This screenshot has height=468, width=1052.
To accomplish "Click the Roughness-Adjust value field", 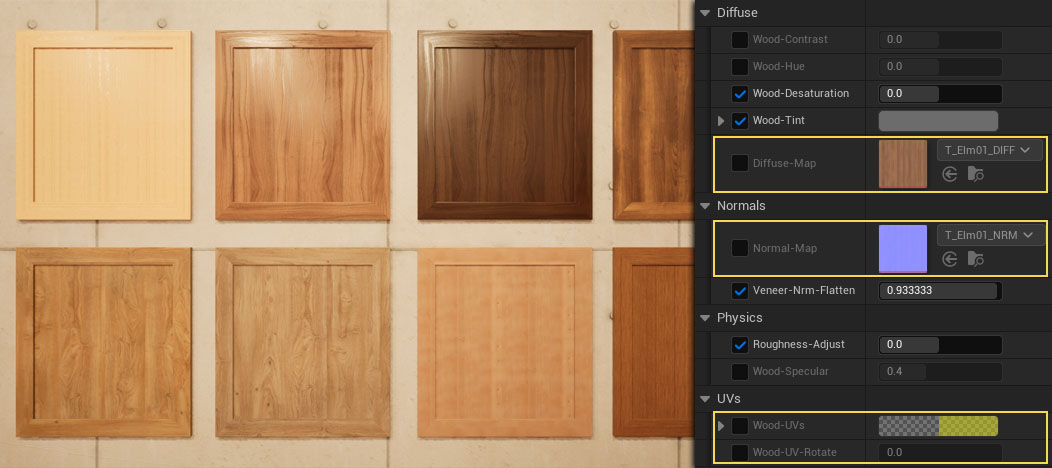I will (x=940, y=345).
